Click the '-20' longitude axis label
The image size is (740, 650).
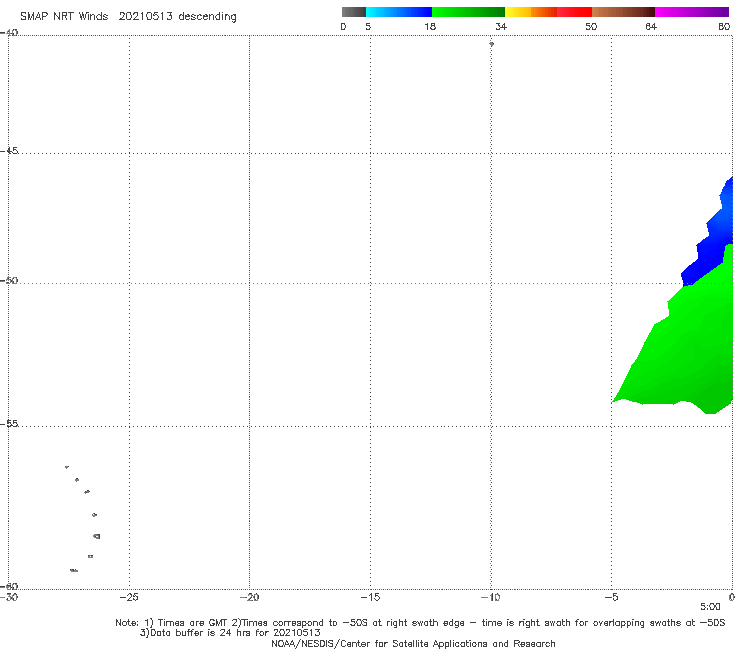click(249, 597)
